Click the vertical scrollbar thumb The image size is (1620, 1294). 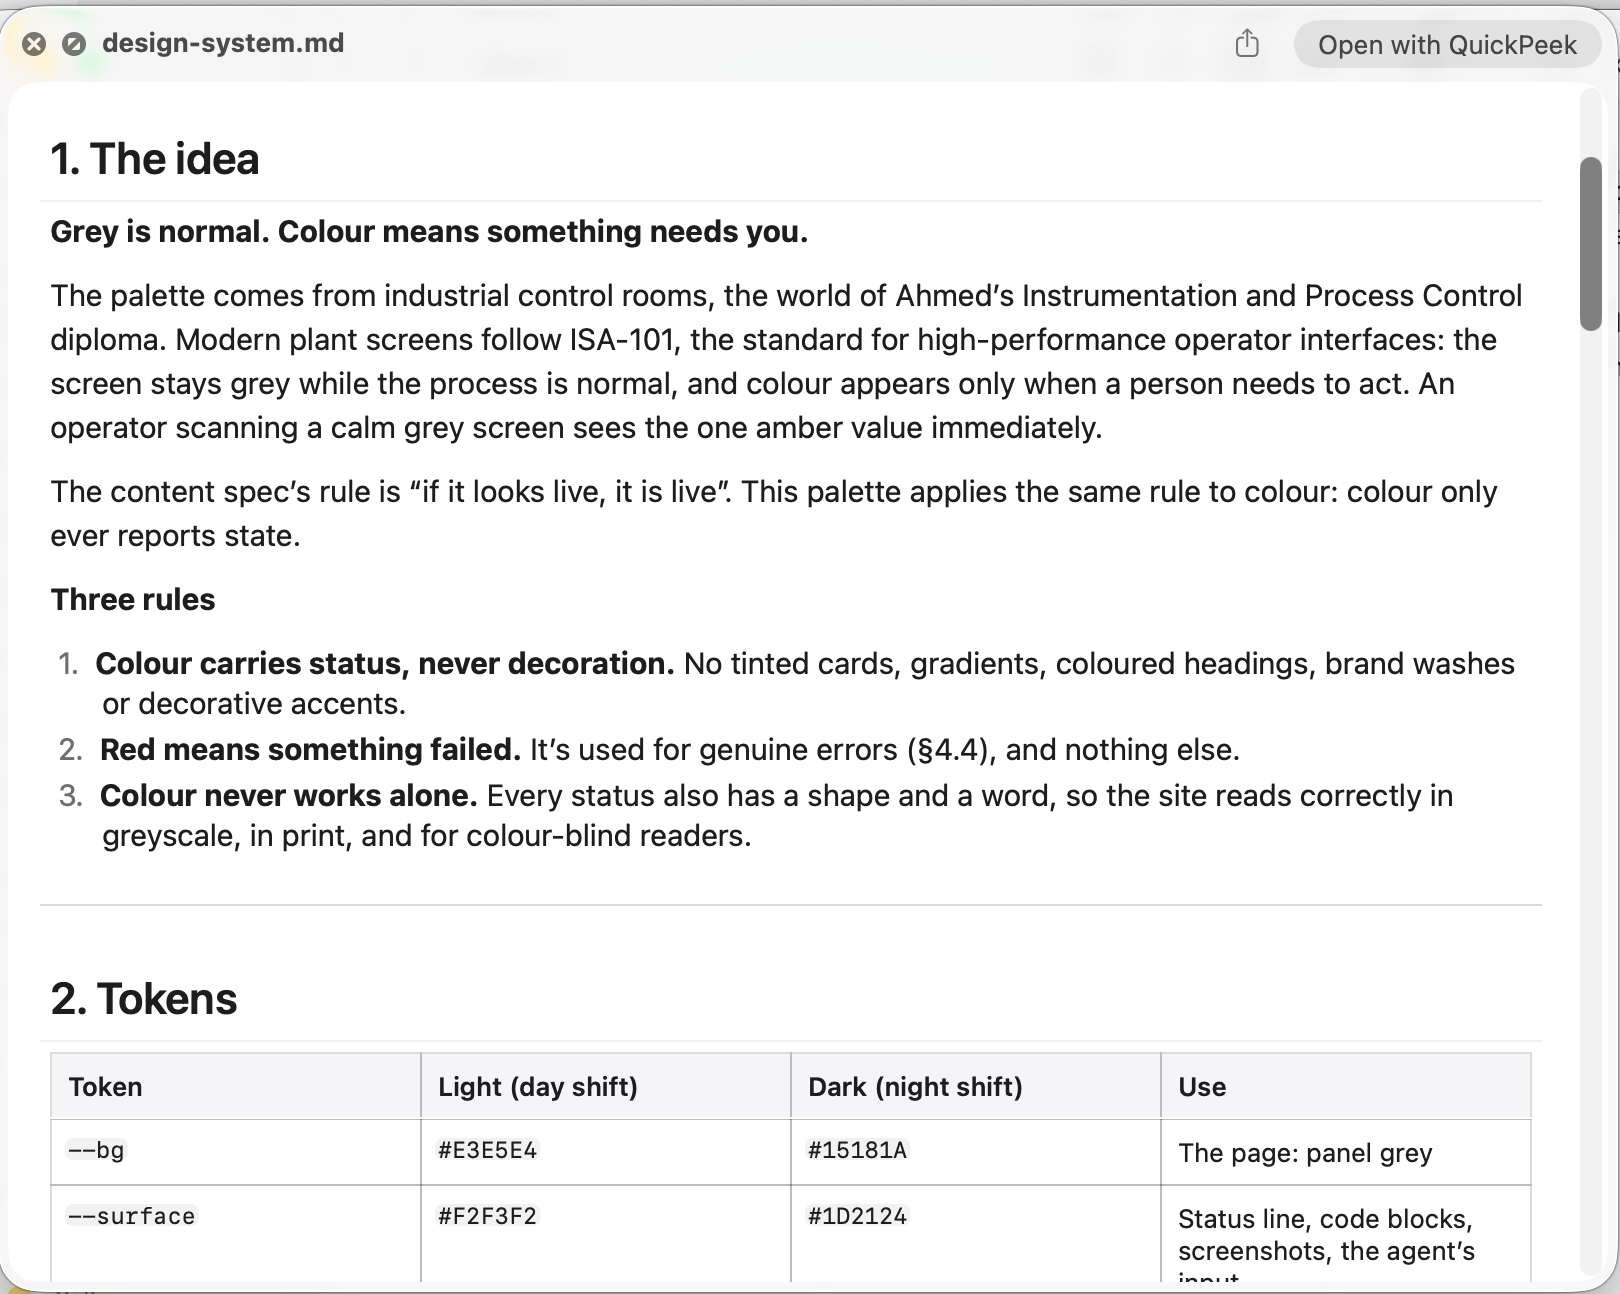coord(1590,244)
